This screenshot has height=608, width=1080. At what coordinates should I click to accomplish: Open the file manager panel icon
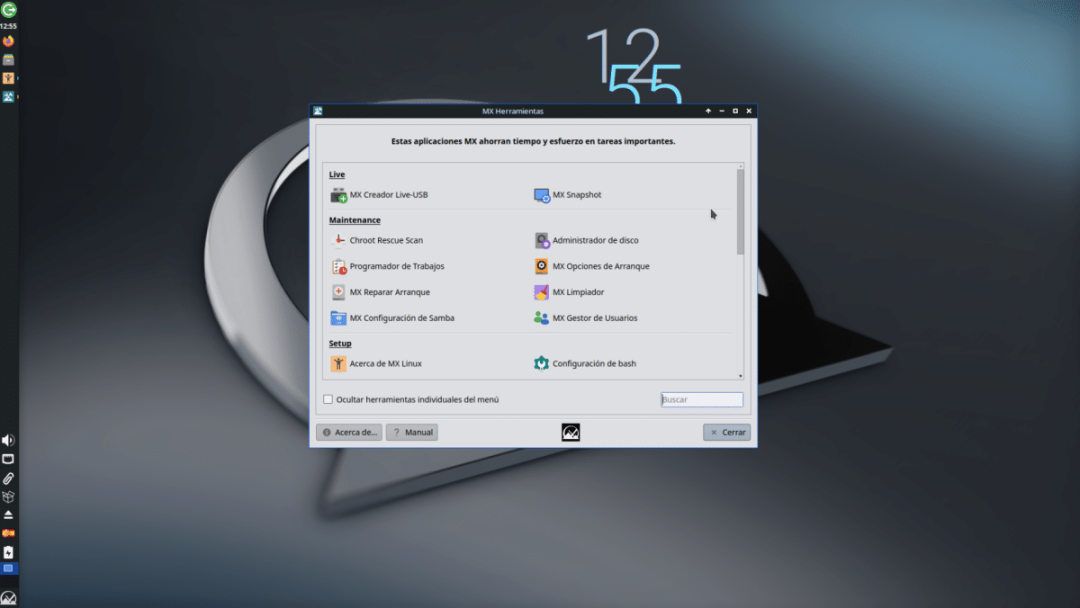click(x=8, y=60)
